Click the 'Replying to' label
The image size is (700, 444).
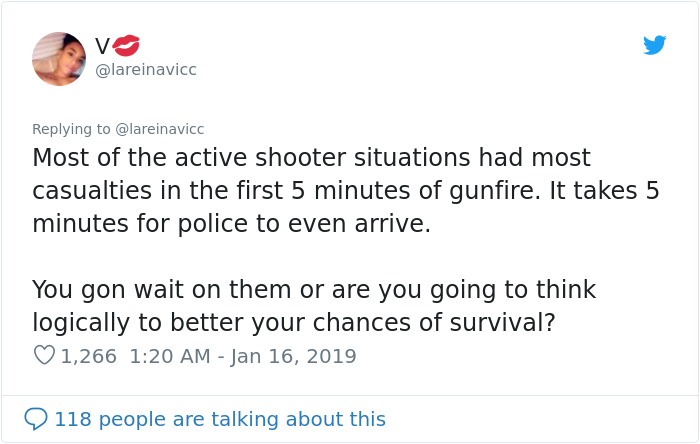71,128
